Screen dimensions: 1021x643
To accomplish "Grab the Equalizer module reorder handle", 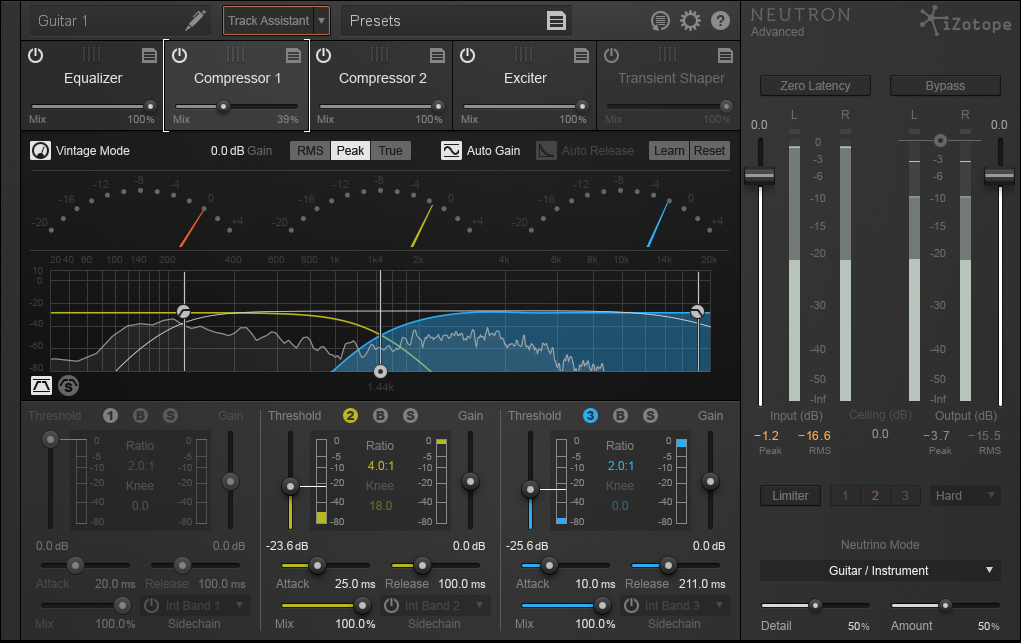I will pyautogui.click(x=92, y=54).
